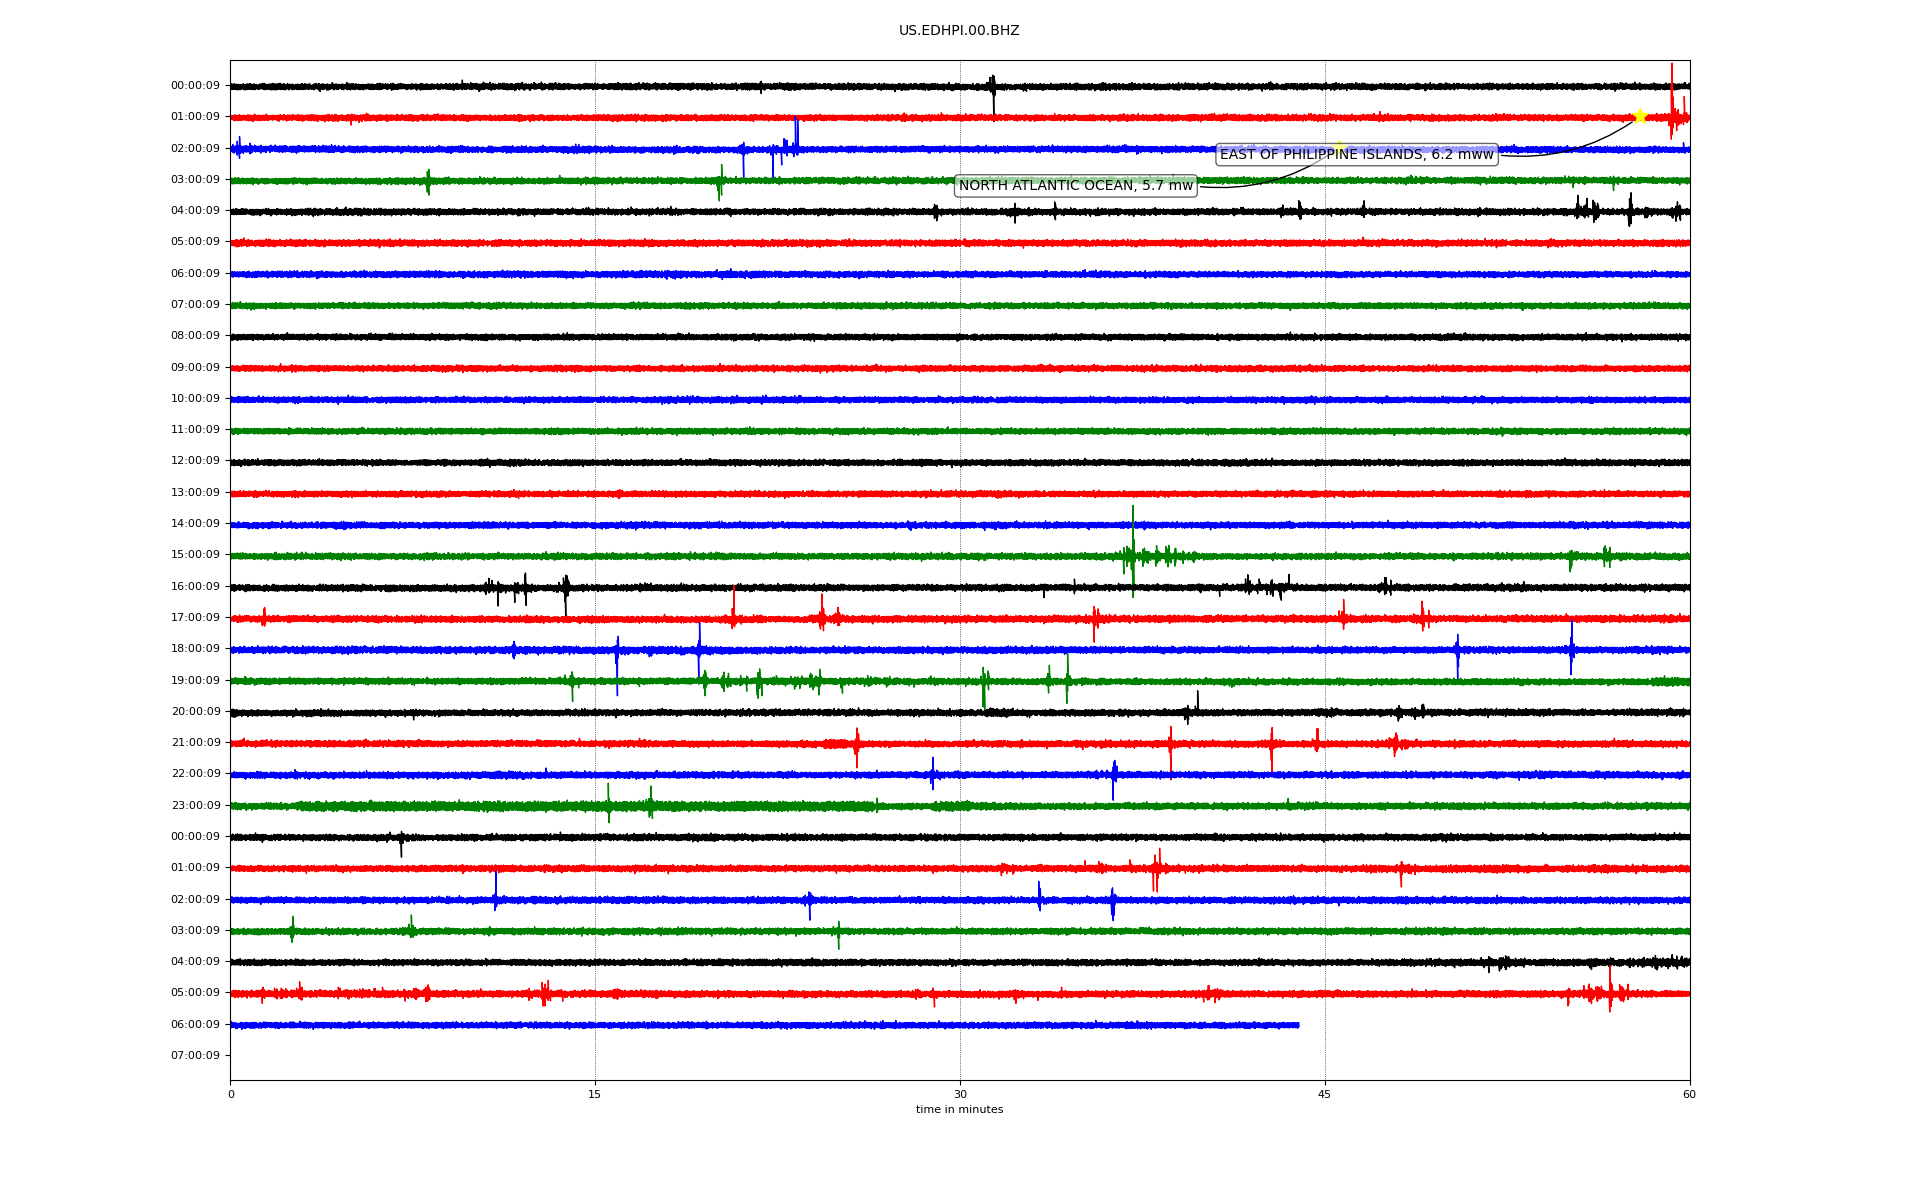Viewport: 1920px width, 1200px height.
Task: Click the plot title US.EDHPI.00.BHZ
Action: 959,31
